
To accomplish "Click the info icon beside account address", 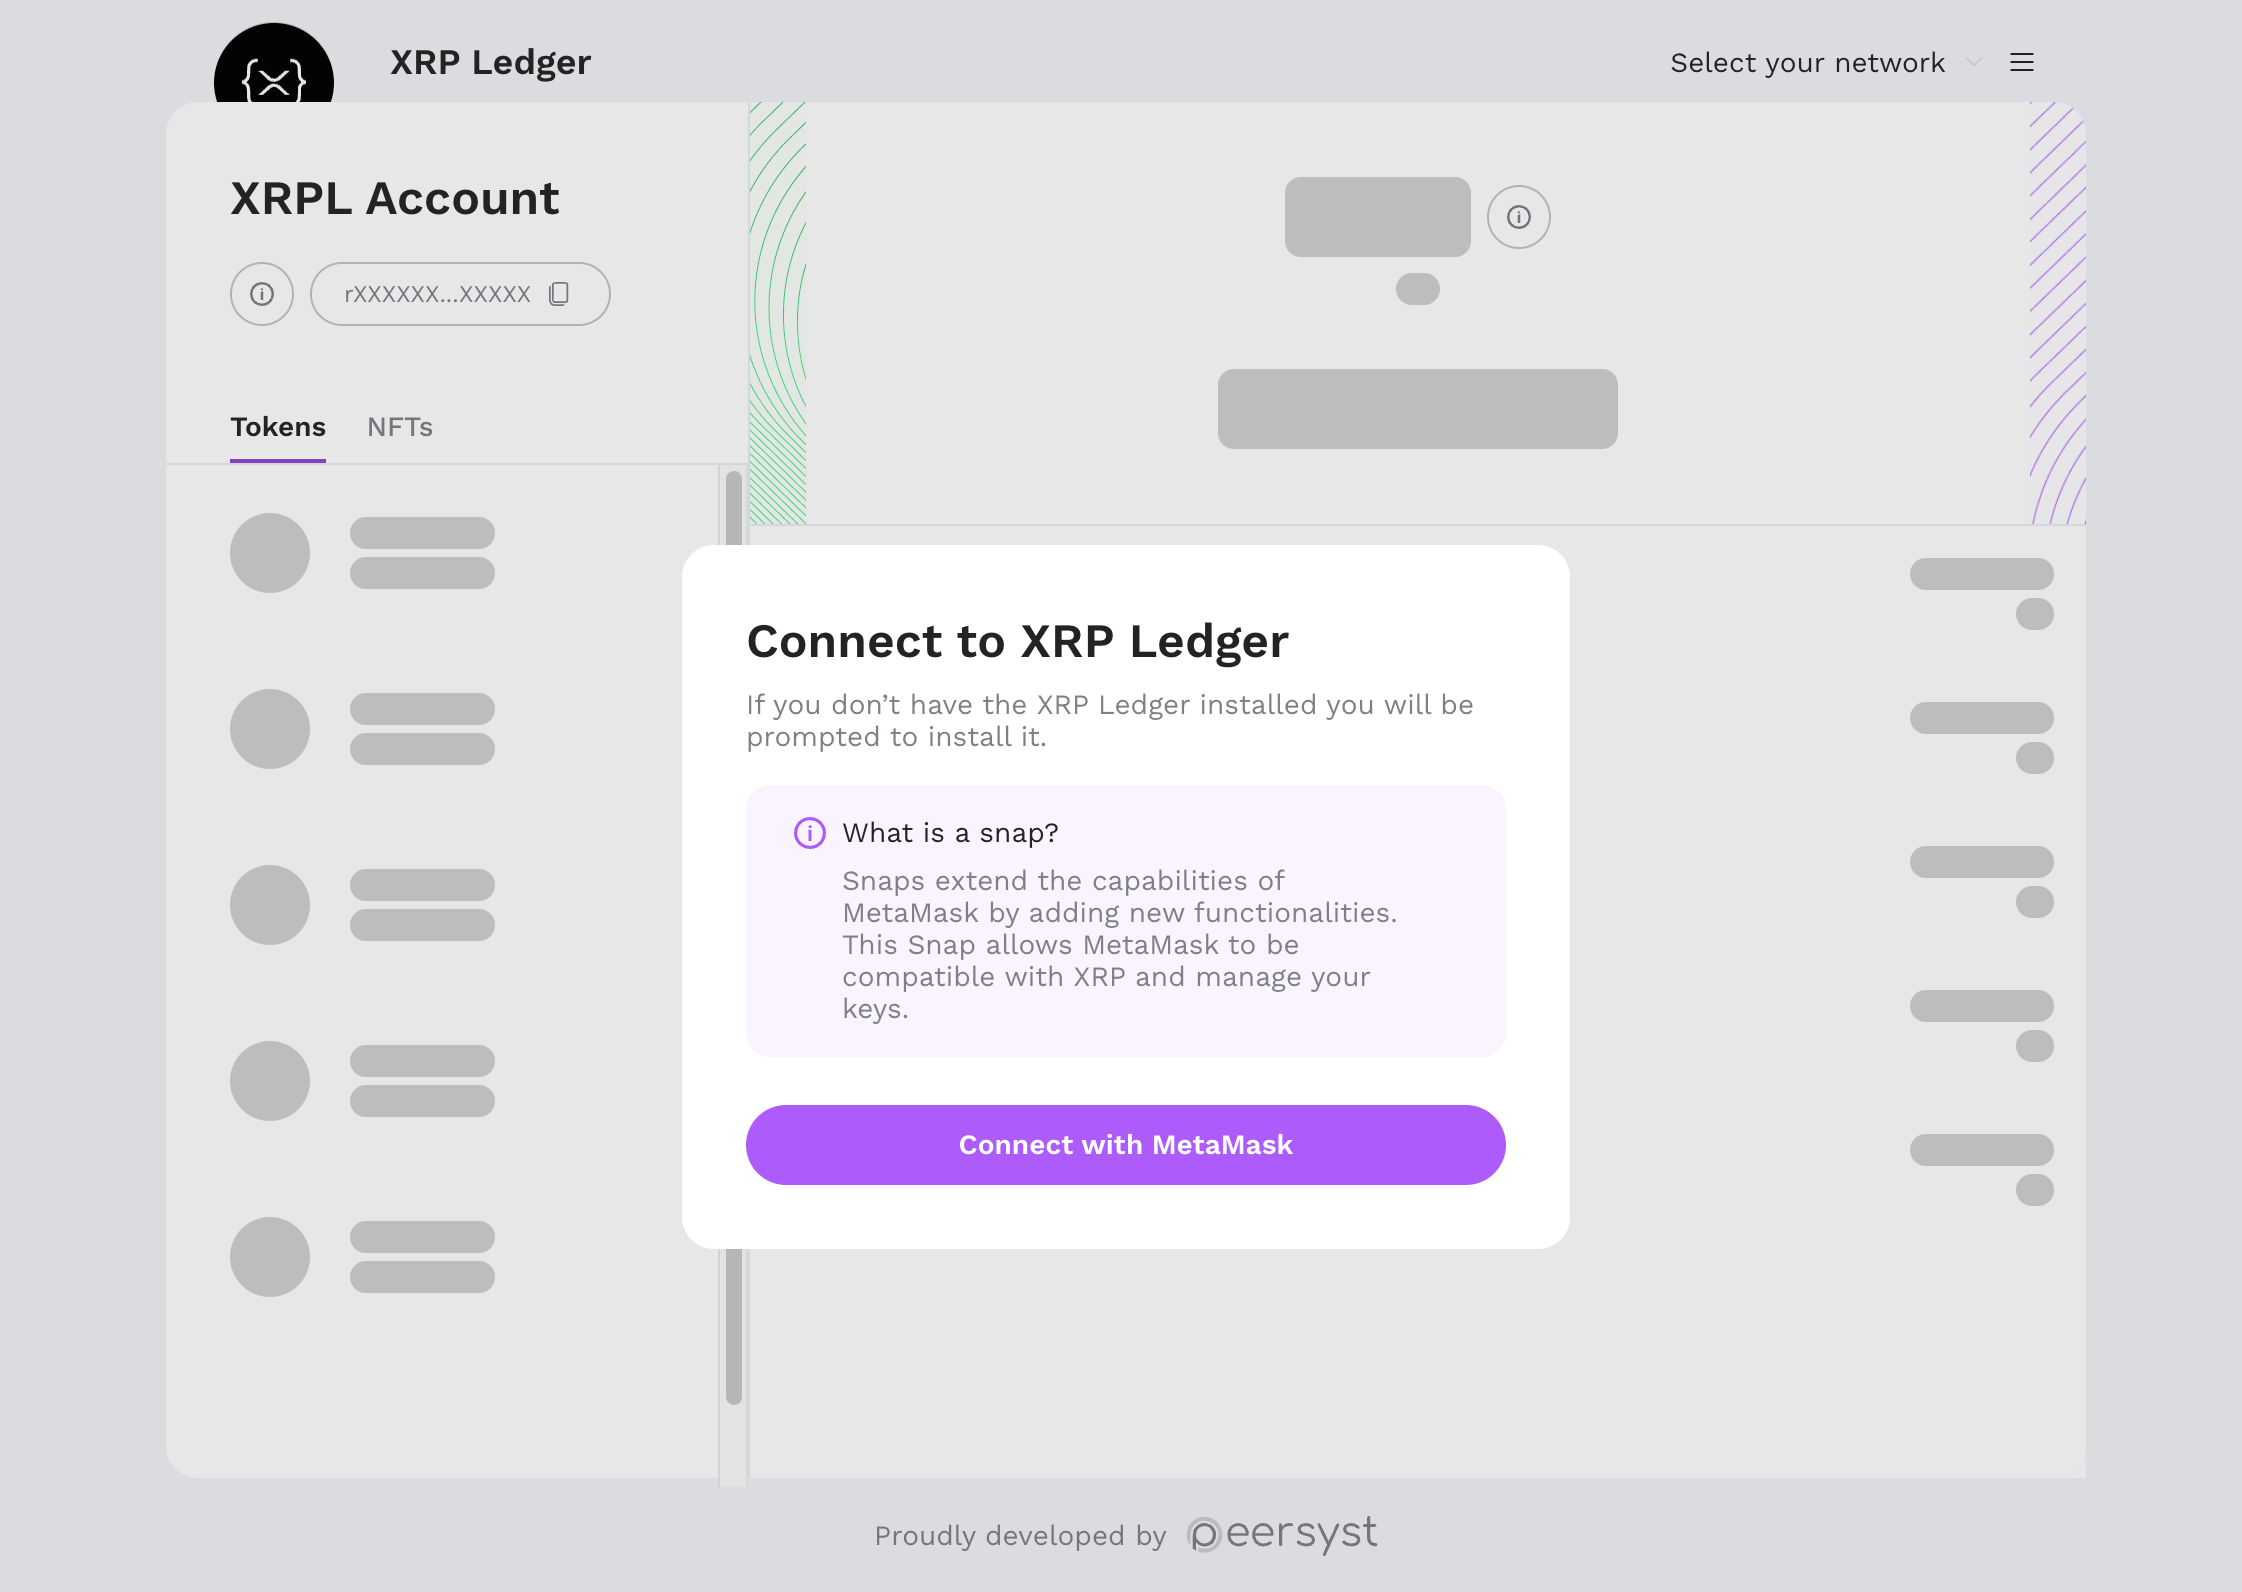I will coord(262,294).
